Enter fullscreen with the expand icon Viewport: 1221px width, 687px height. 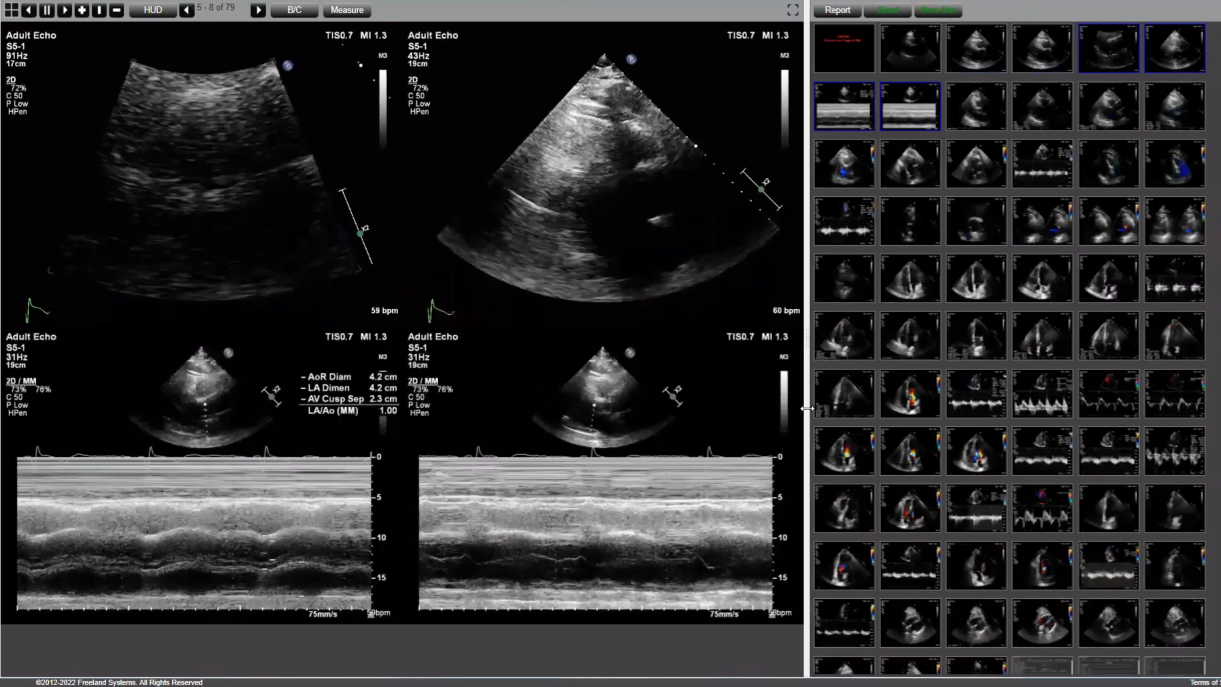793,10
